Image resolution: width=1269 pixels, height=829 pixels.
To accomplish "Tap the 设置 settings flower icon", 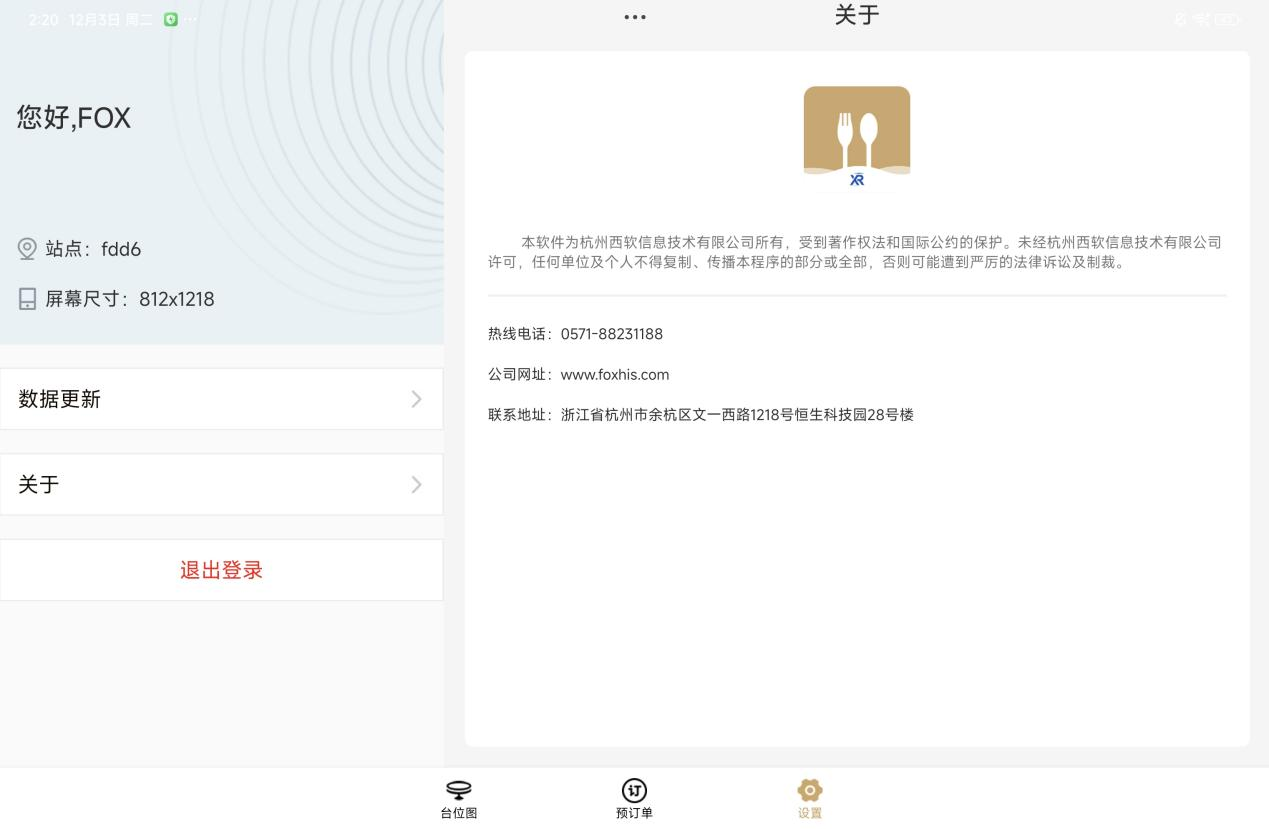I will click(809, 790).
